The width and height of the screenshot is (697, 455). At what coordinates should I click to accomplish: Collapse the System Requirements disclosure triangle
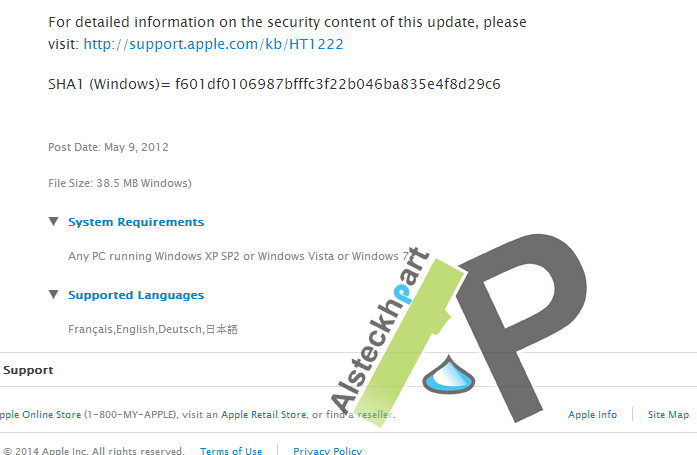(x=54, y=221)
